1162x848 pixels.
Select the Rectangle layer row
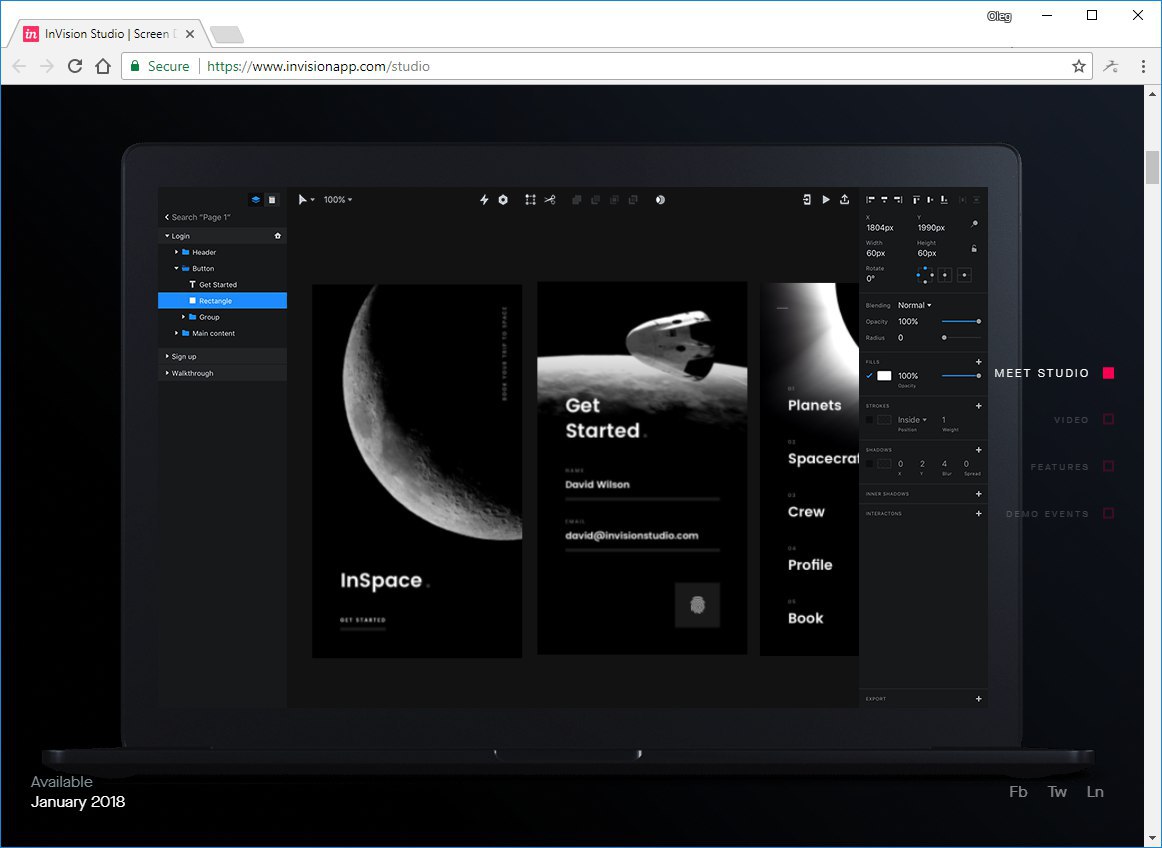222,300
